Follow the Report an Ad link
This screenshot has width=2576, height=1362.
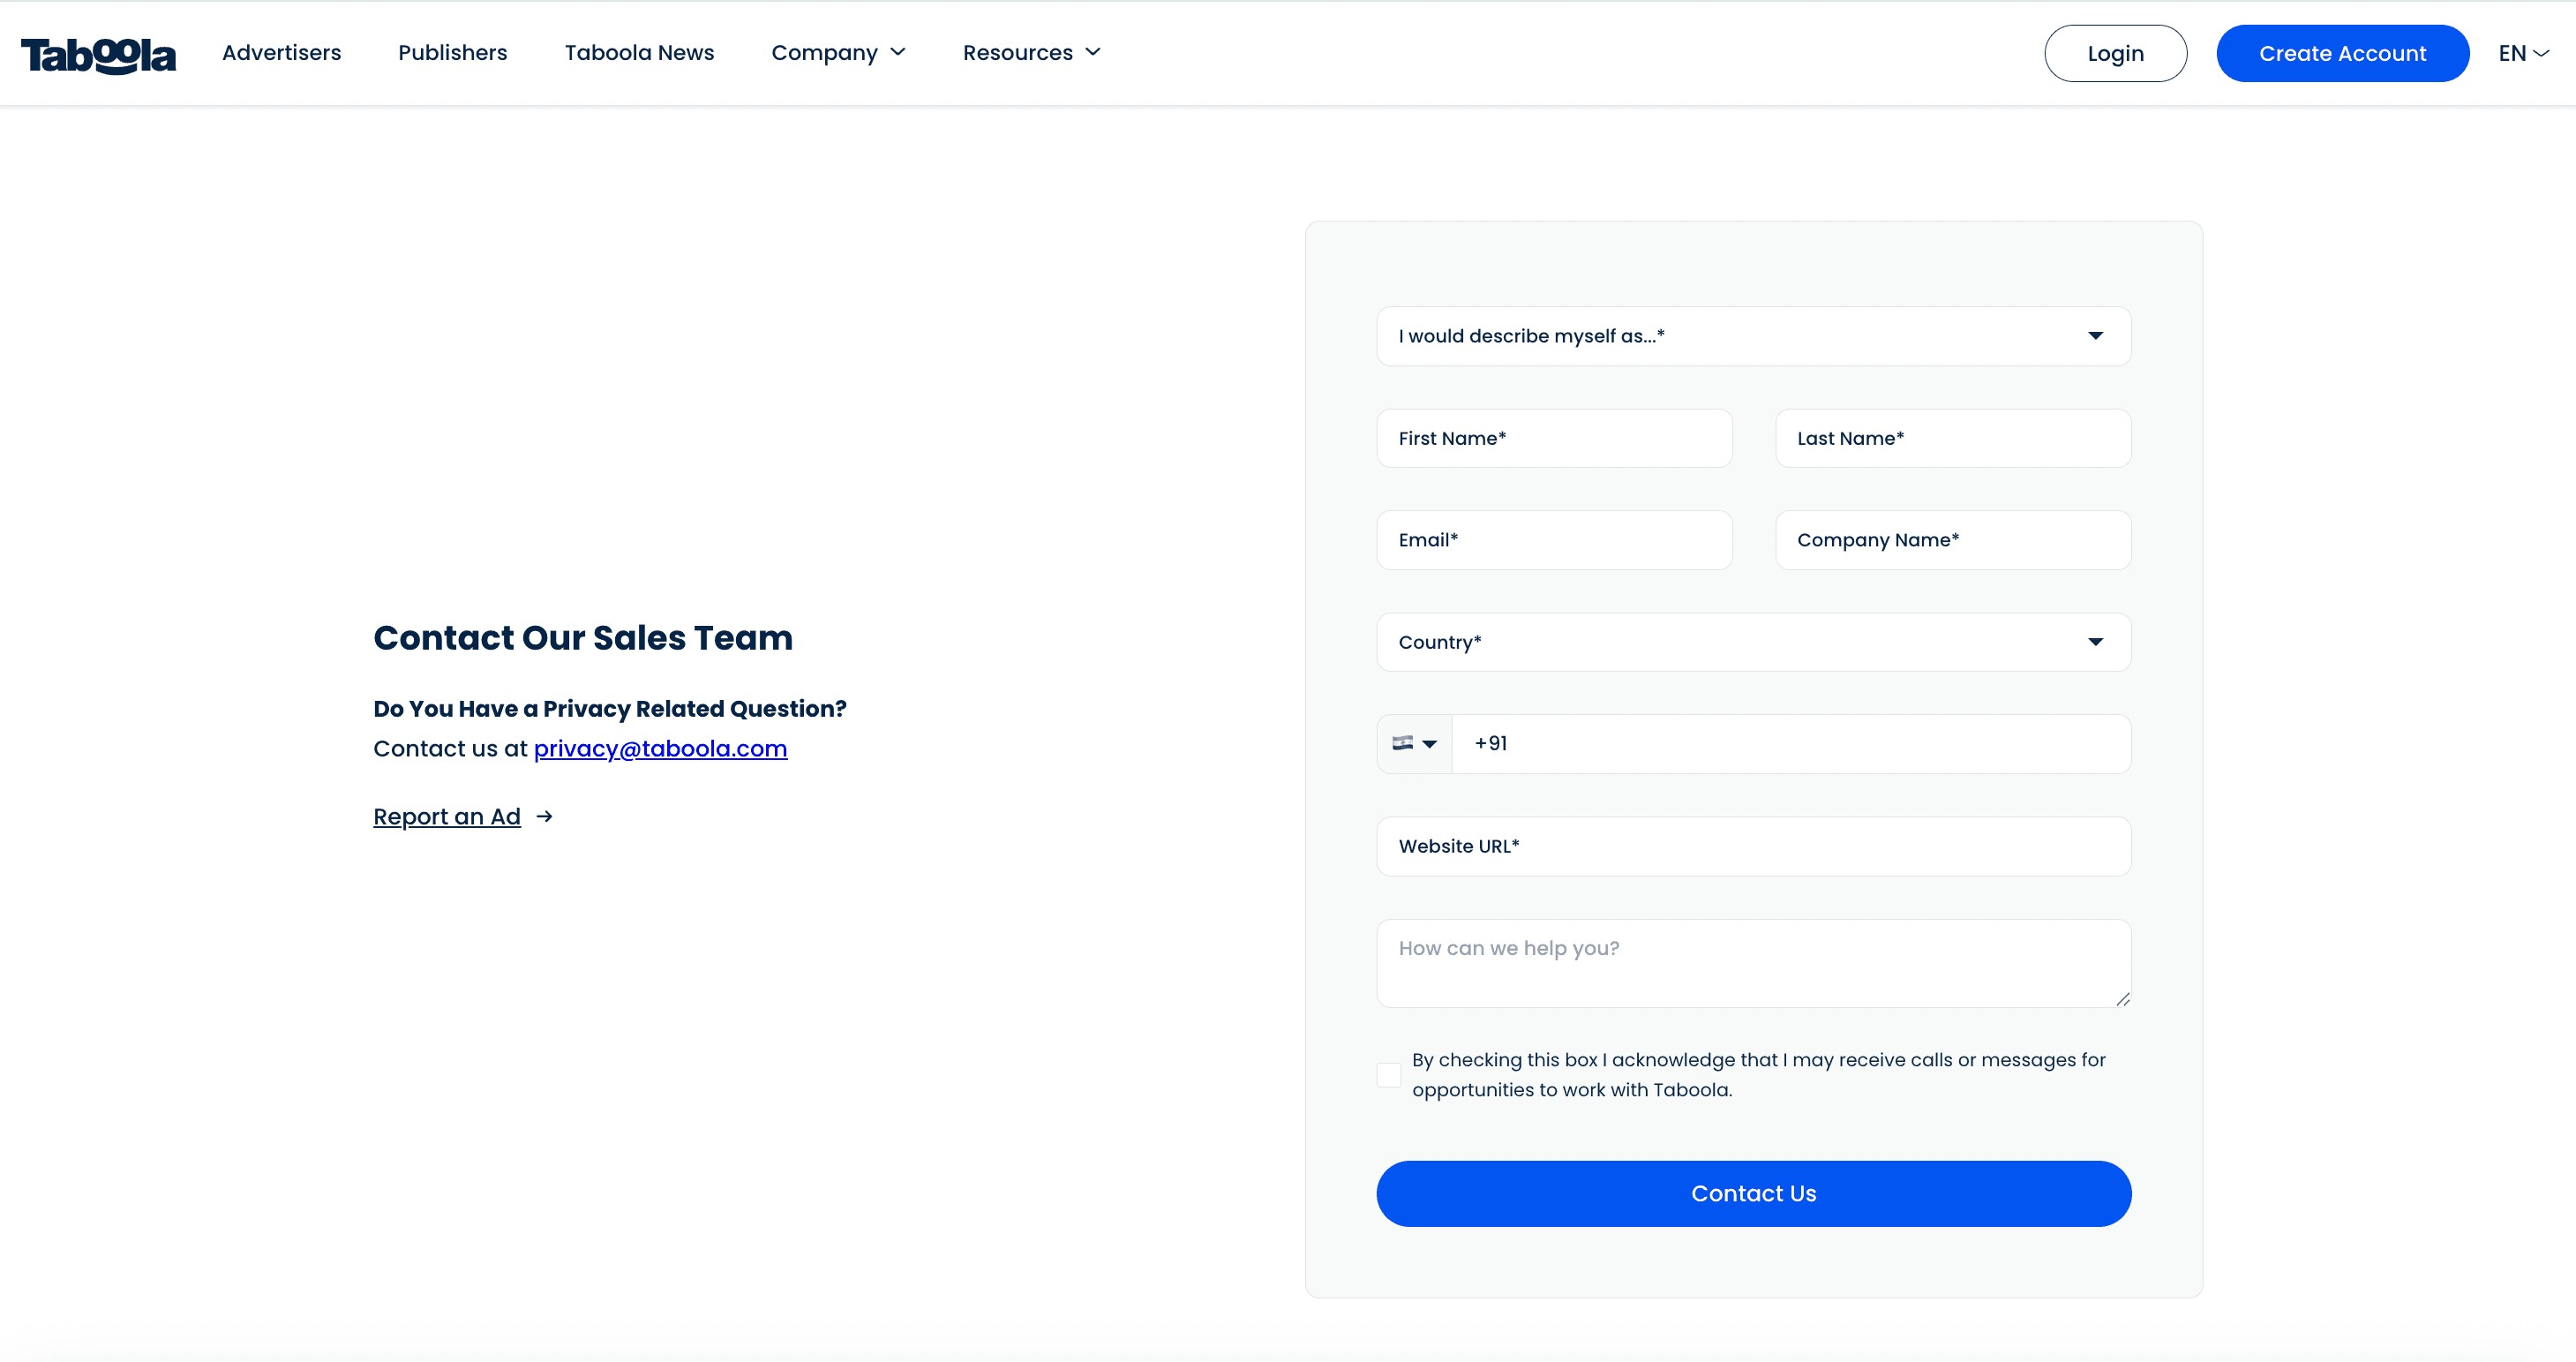pyautogui.click(x=446, y=817)
